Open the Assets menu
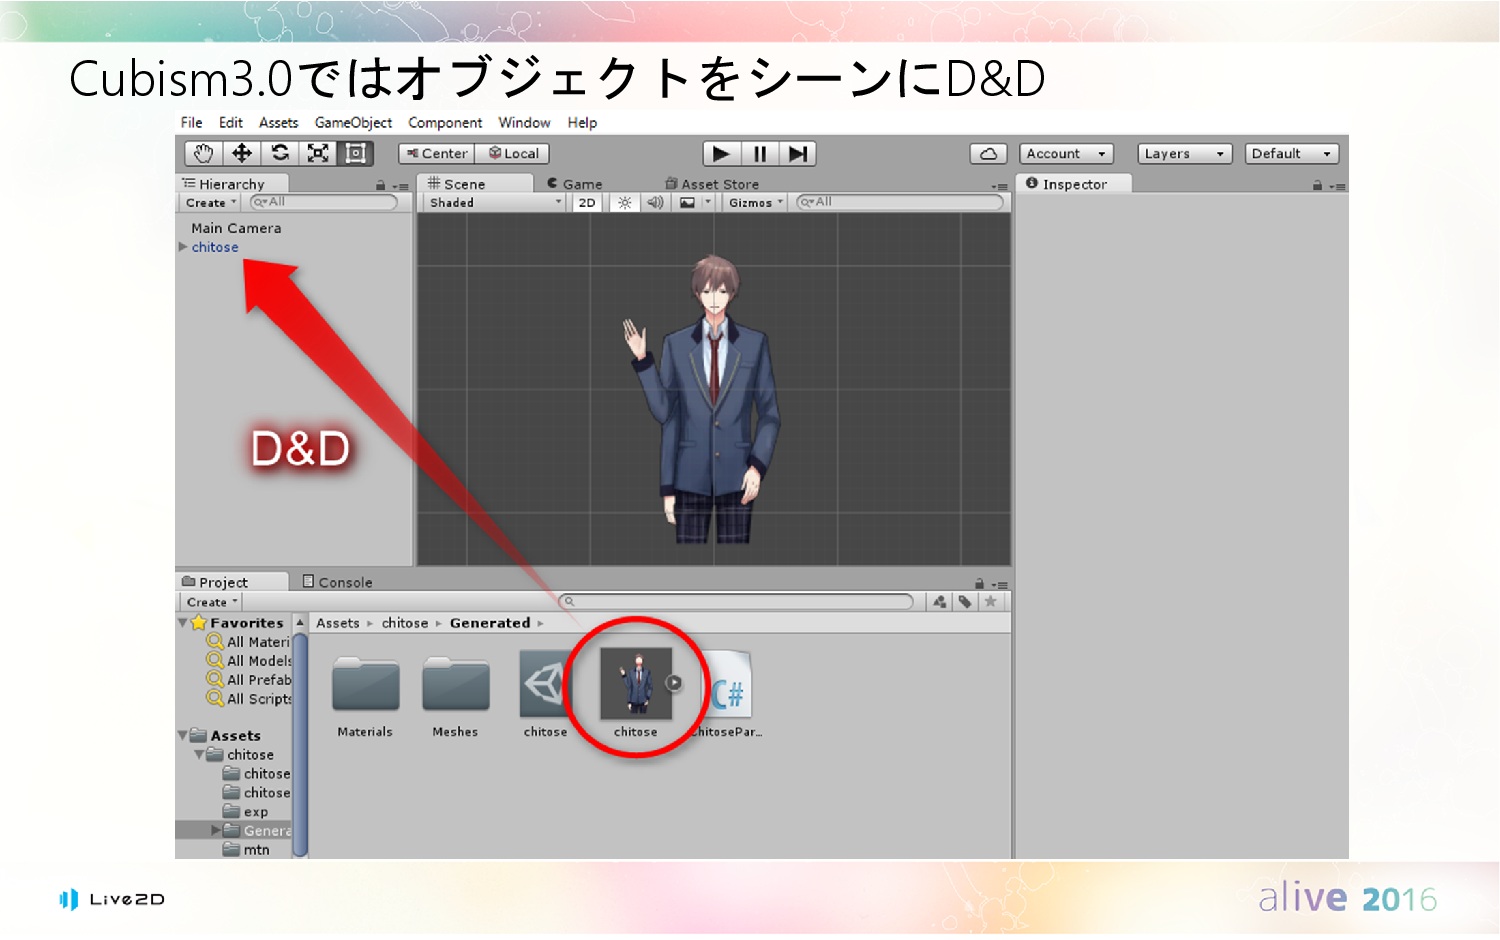The width and height of the screenshot is (1500, 940). pyautogui.click(x=278, y=123)
